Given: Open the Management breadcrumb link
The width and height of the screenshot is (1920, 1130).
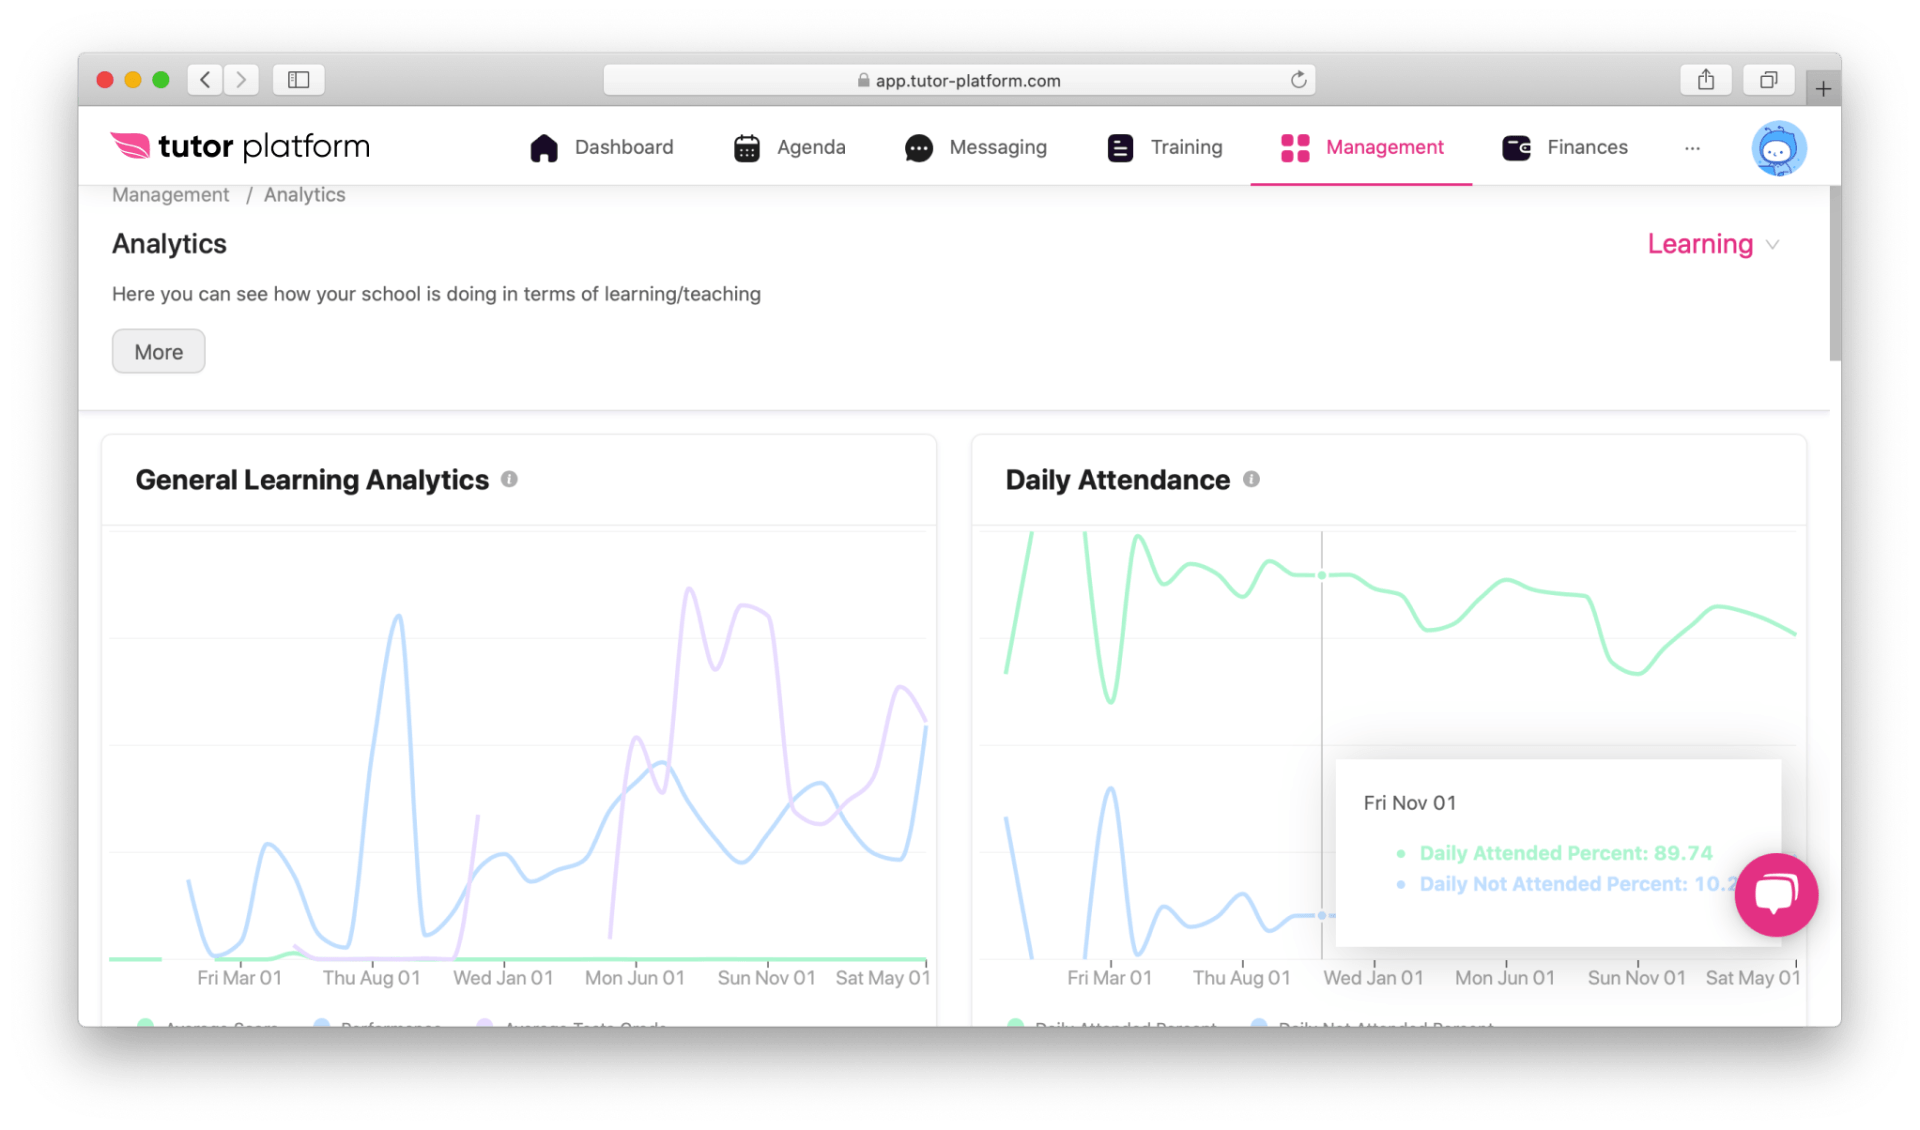Looking at the screenshot, I should tap(170, 194).
